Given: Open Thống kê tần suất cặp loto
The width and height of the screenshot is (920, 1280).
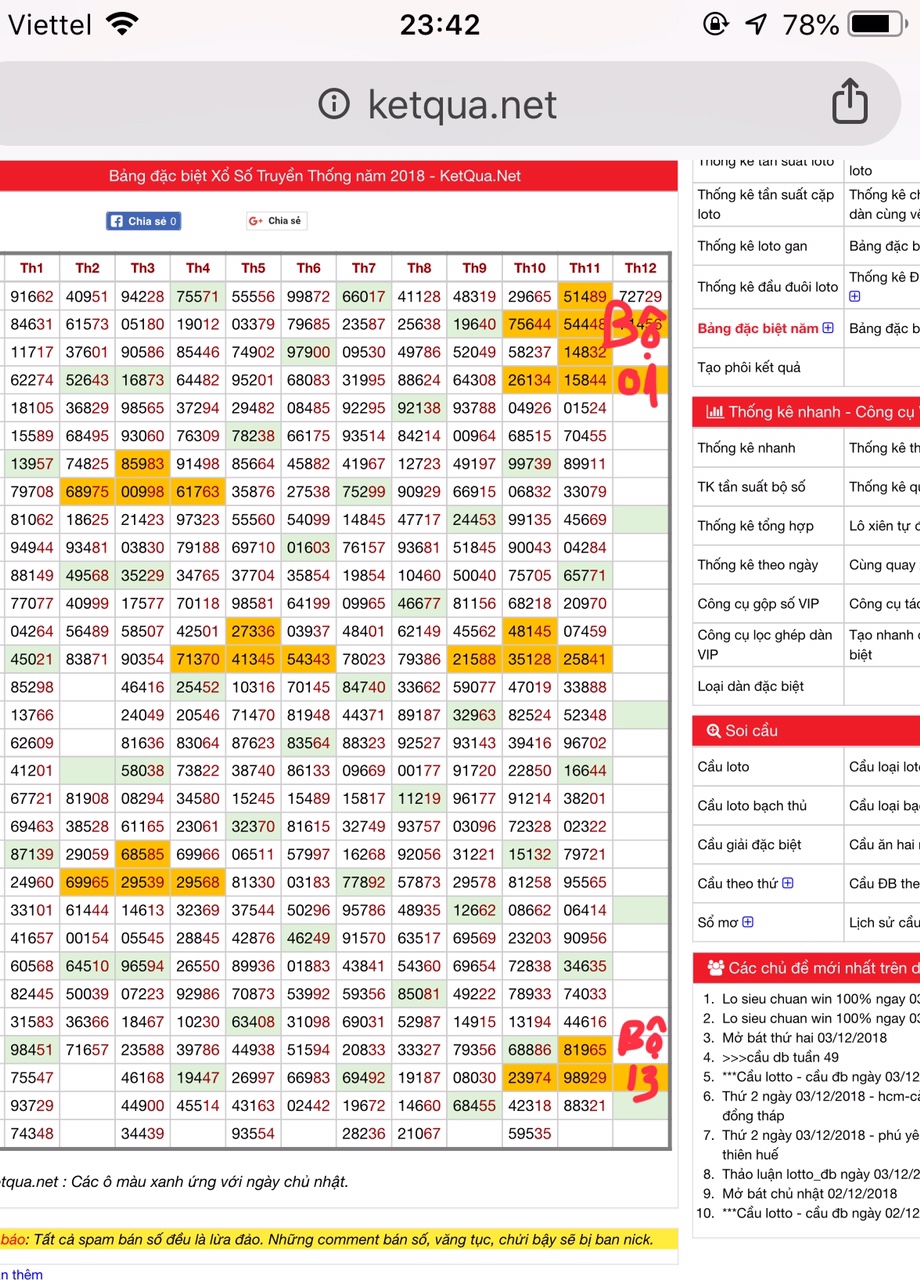Looking at the screenshot, I should [x=766, y=204].
